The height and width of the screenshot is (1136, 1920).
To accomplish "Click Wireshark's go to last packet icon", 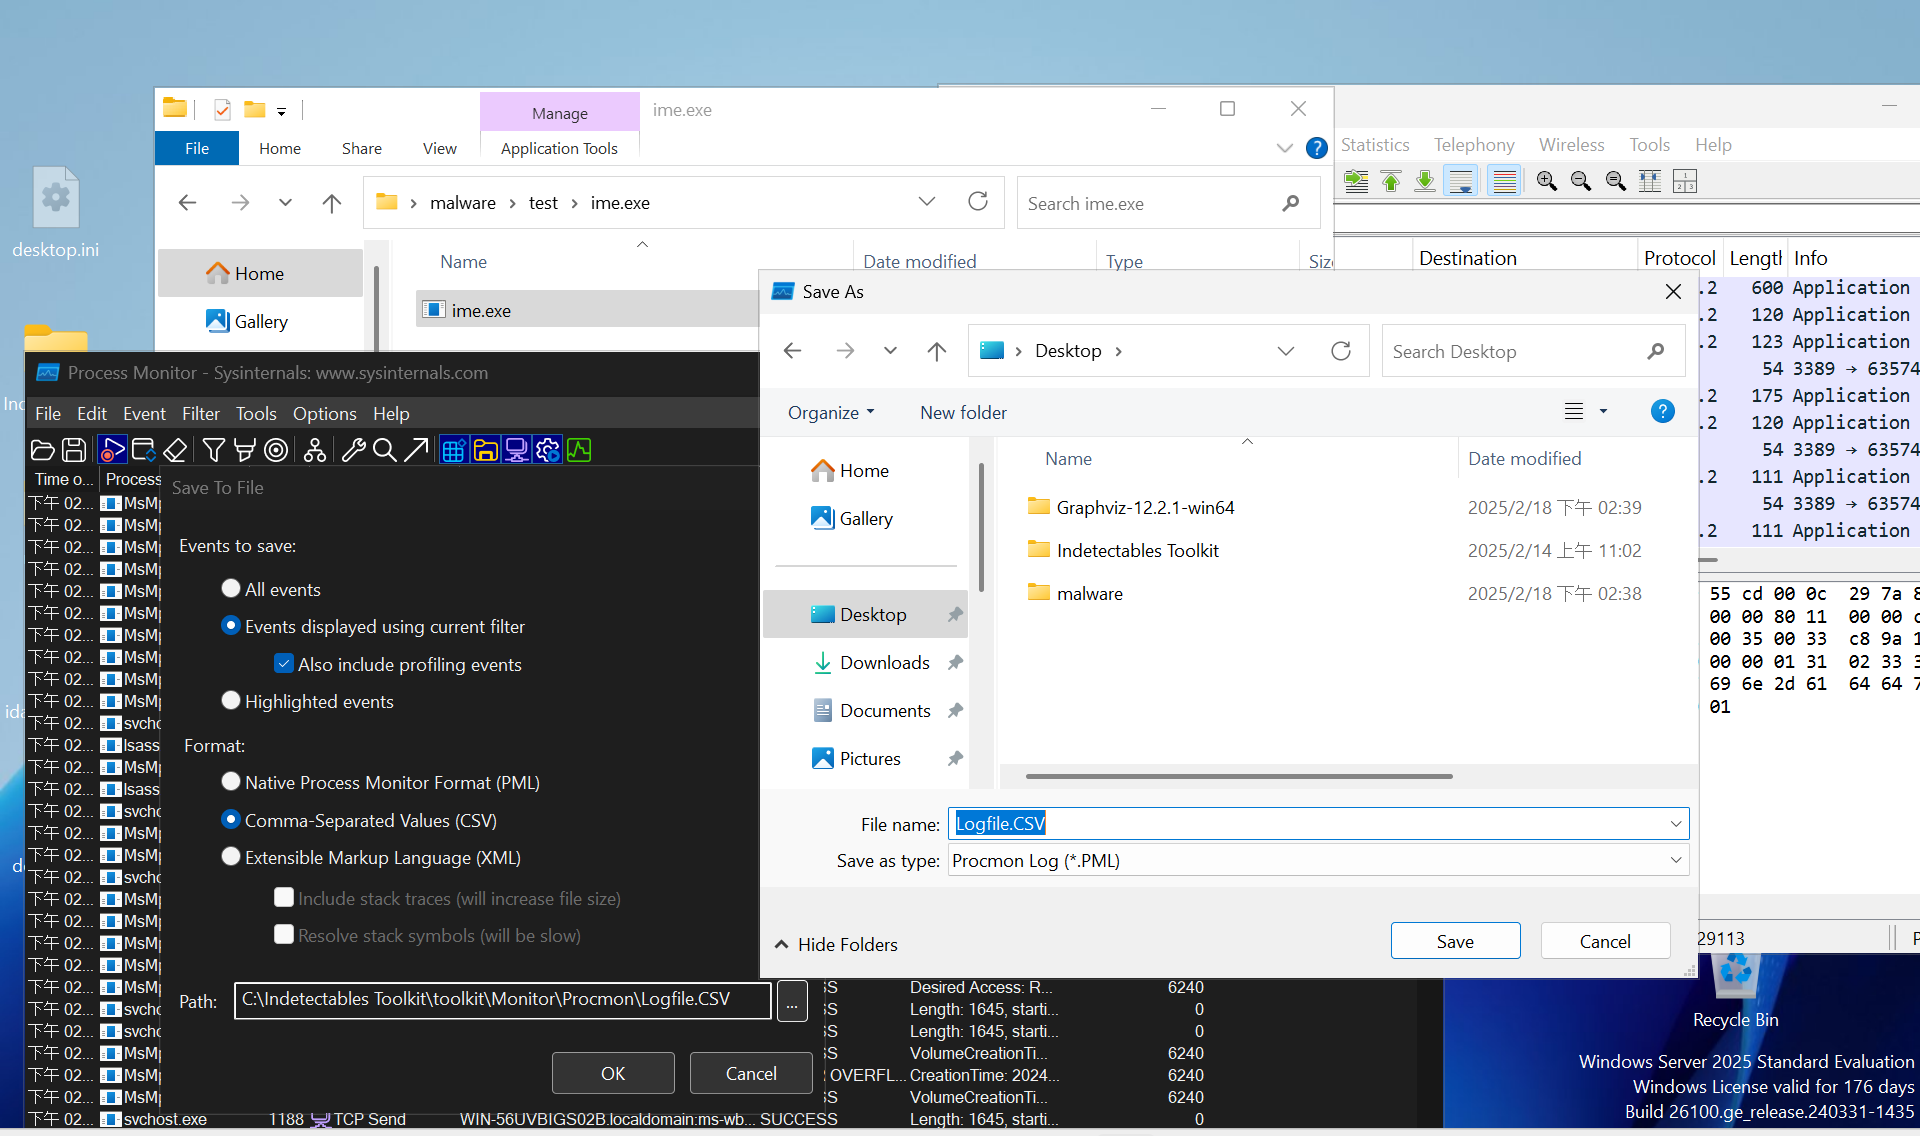I will [1425, 181].
